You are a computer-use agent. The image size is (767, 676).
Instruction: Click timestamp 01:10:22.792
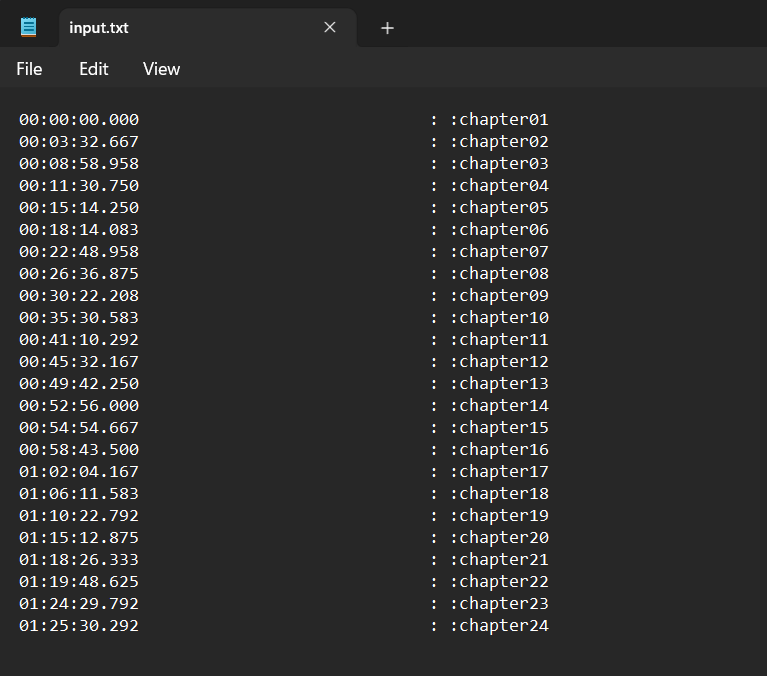(79, 516)
